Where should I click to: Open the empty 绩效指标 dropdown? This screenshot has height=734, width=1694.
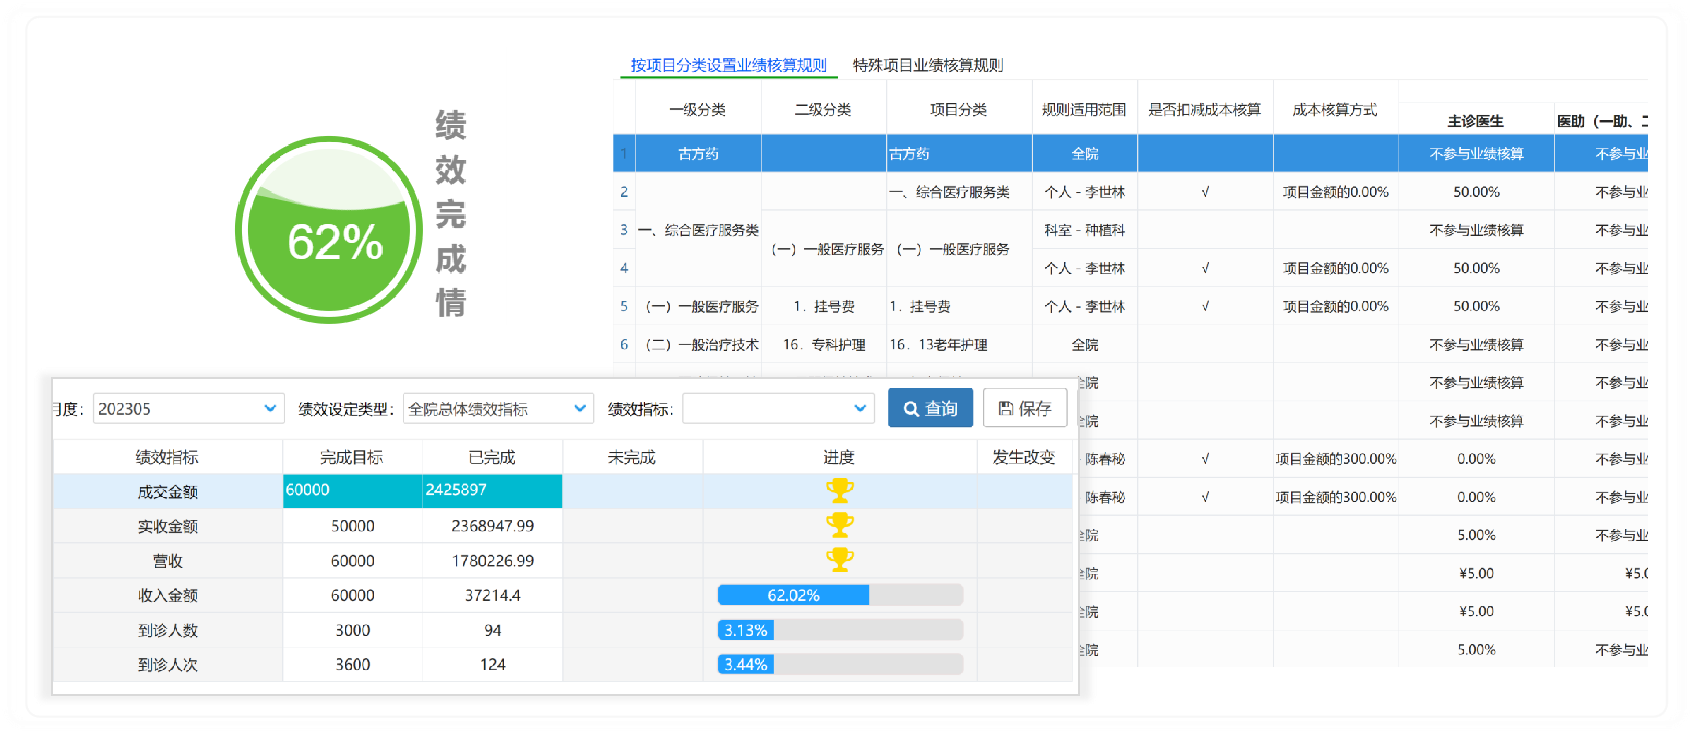(778, 408)
